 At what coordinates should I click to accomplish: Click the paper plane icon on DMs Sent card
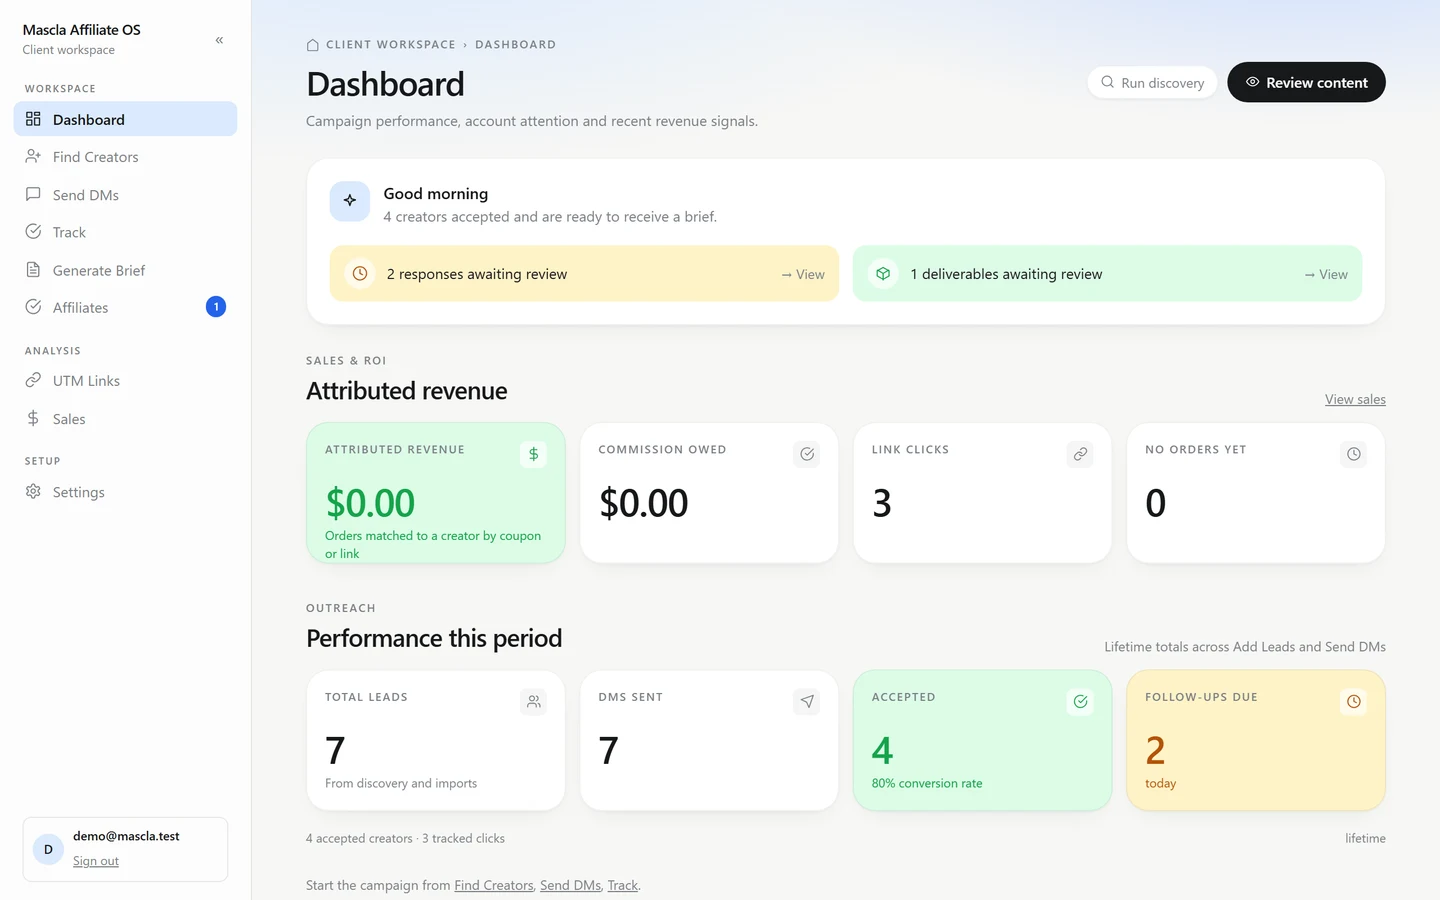click(807, 702)
